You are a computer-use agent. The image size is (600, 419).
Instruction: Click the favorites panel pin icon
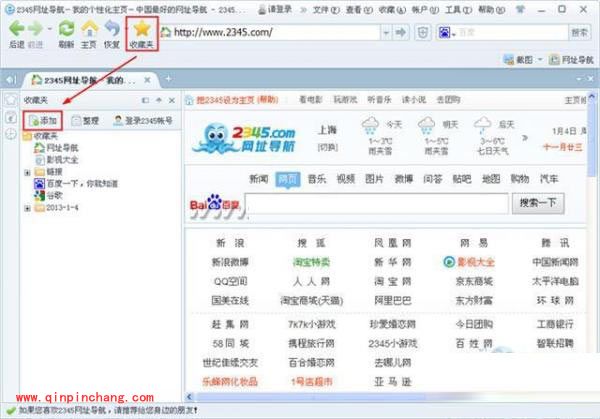159,100
